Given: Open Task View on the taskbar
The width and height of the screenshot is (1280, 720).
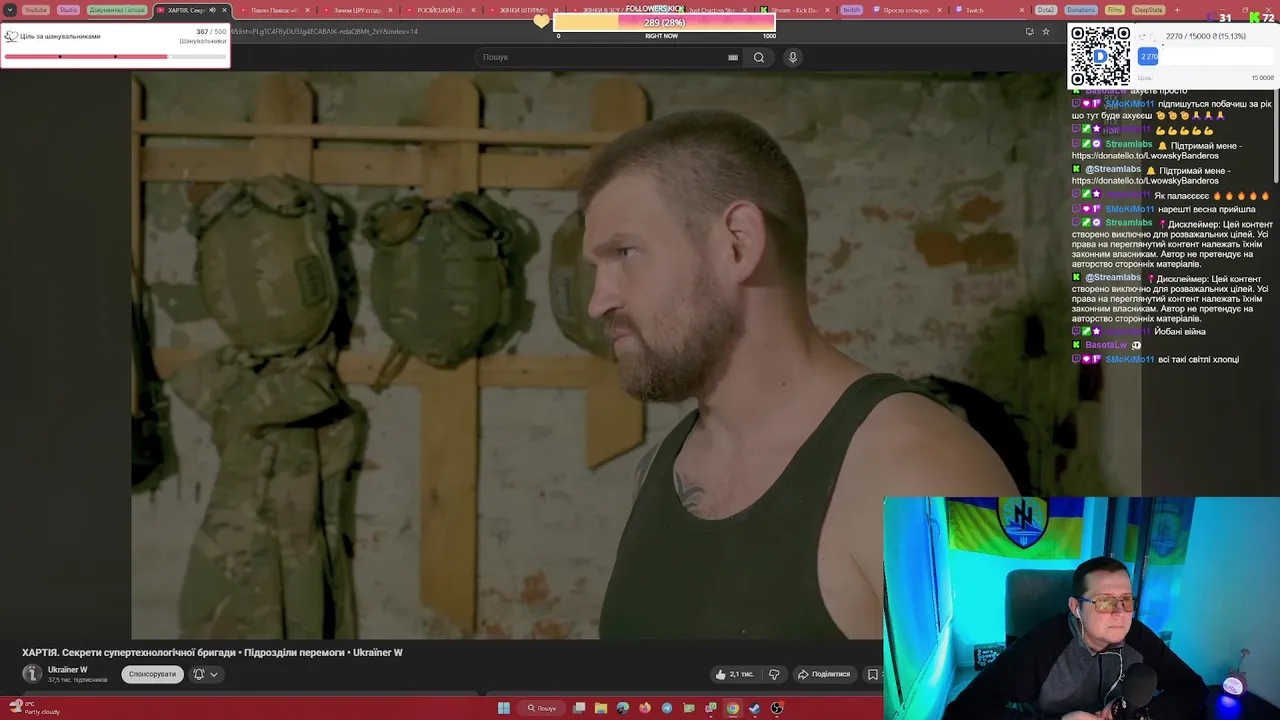Looking at the screenshot, I should (579, 708).
